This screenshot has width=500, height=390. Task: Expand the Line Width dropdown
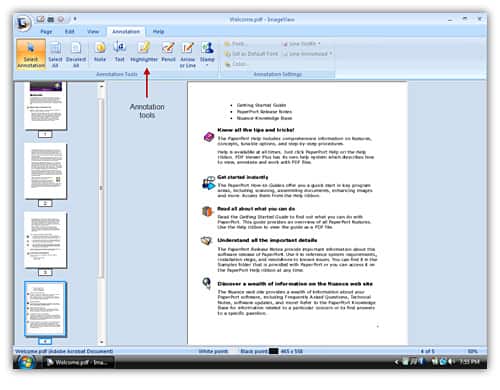coord(301,44)
